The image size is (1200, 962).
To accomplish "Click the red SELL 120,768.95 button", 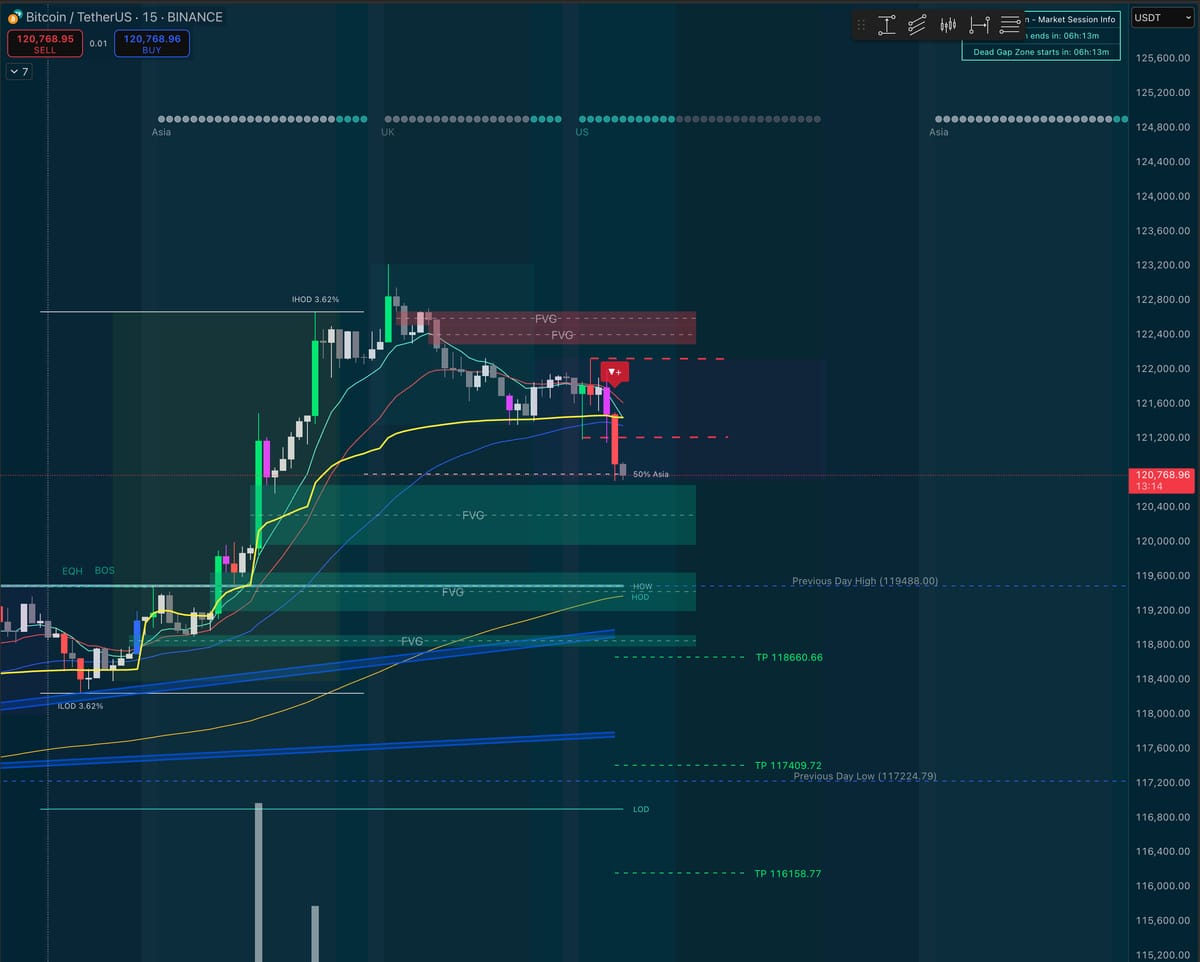I will pyautogui.click(x=44, y=43).
